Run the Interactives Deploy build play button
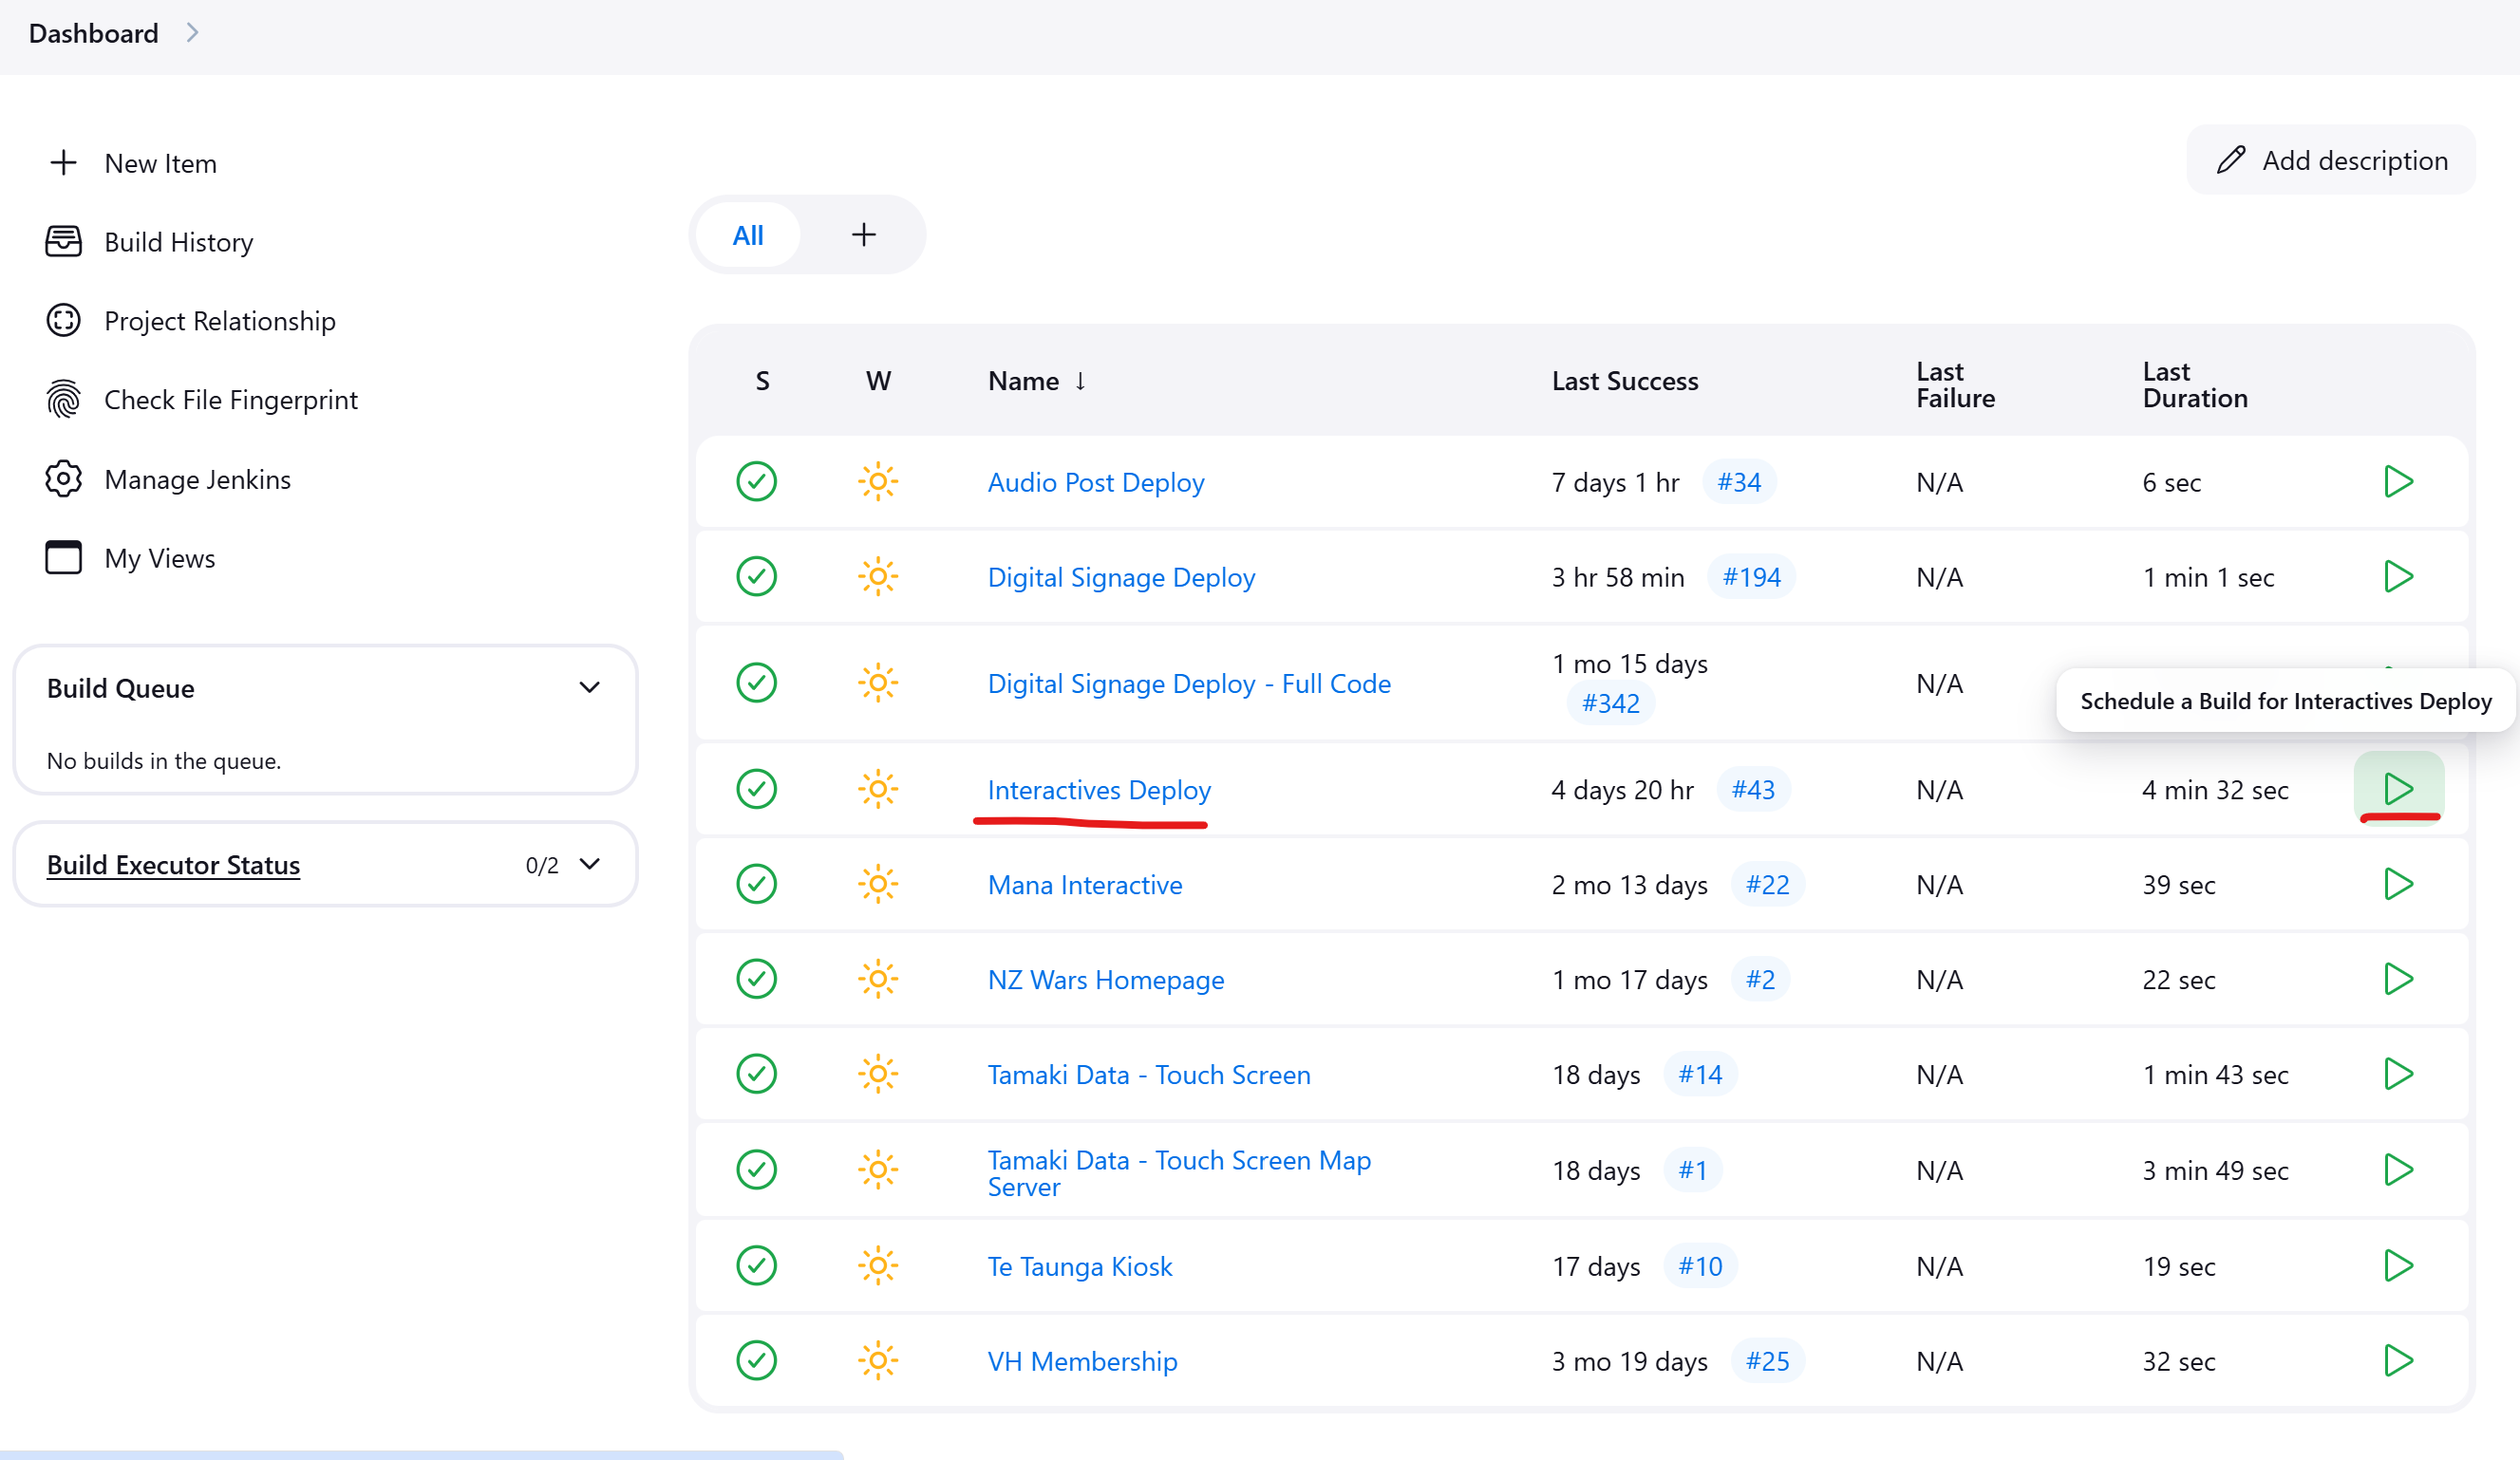The image size is (2520, 1460). coord(2398,789)
